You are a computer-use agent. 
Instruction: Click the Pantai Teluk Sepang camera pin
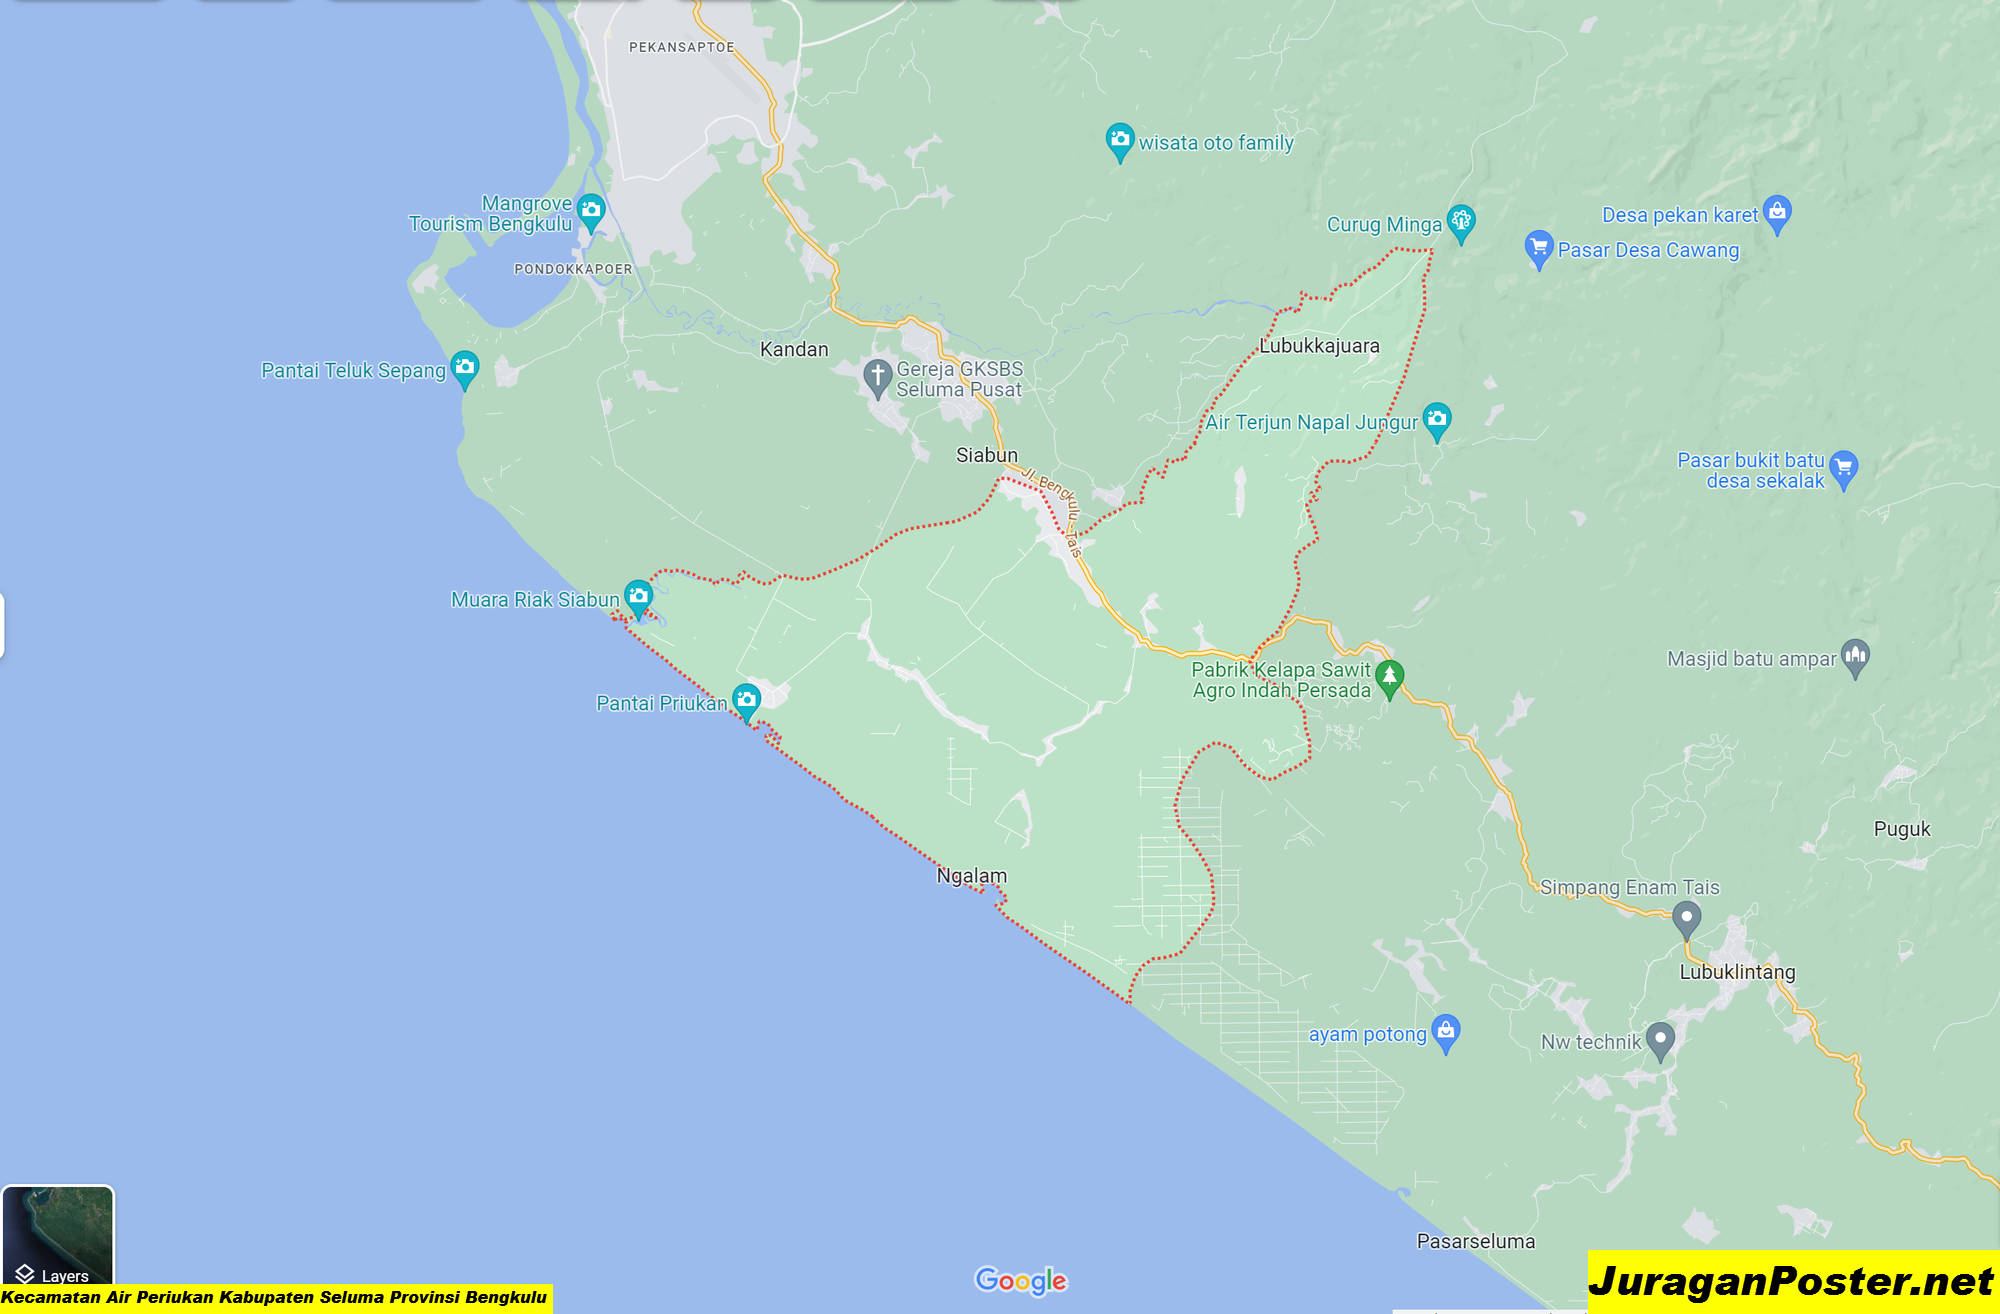point(465,368)
